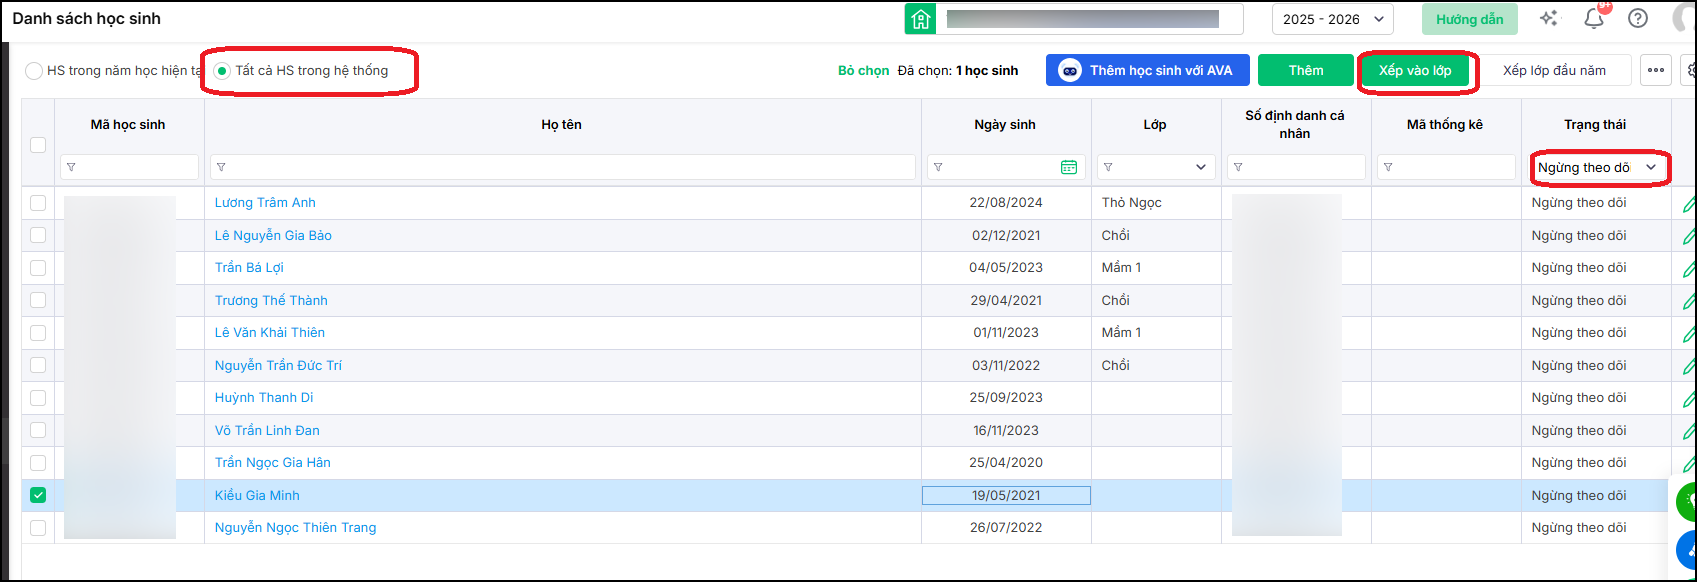Click edit pencil for Trần Ngọc Gia Hân
This screenshot has width=1697, height=582.
[1689, 463]
